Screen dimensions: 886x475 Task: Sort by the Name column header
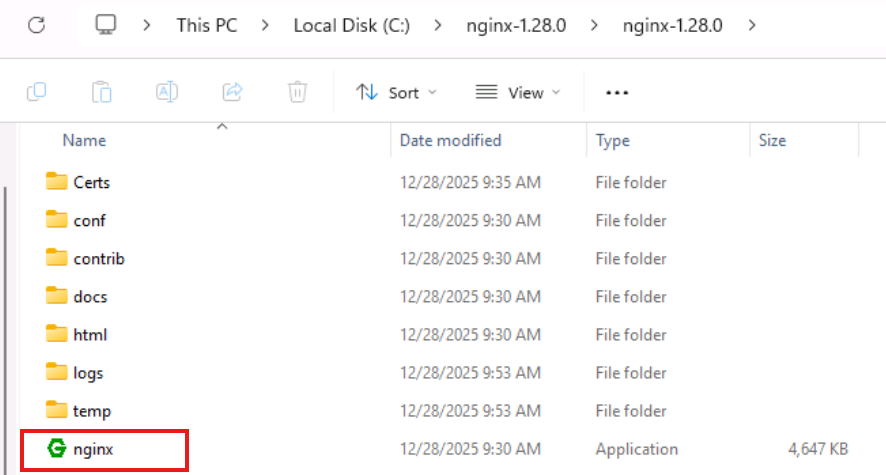pyautogui.click(x=84, y=140)
